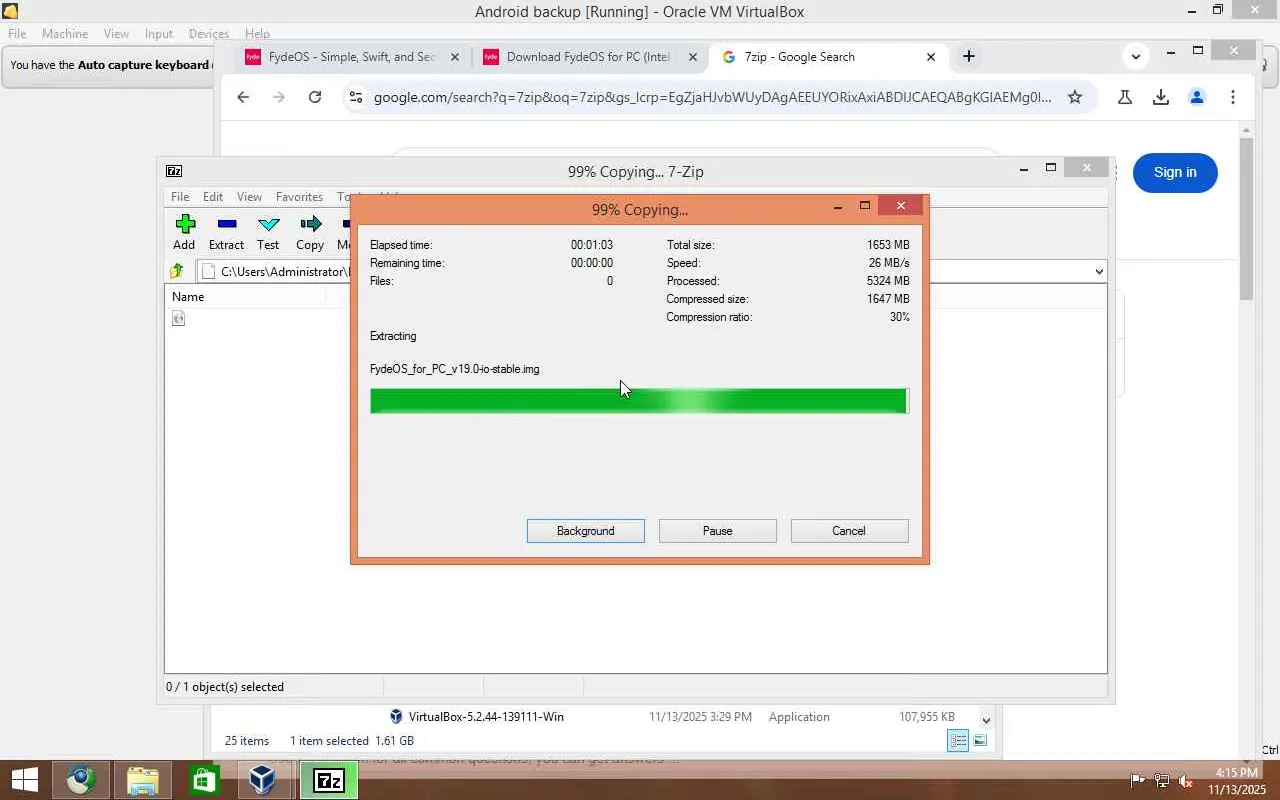
Task: Open VirtualBox from the guest taskbar
Action: click(x=263, y=780)
